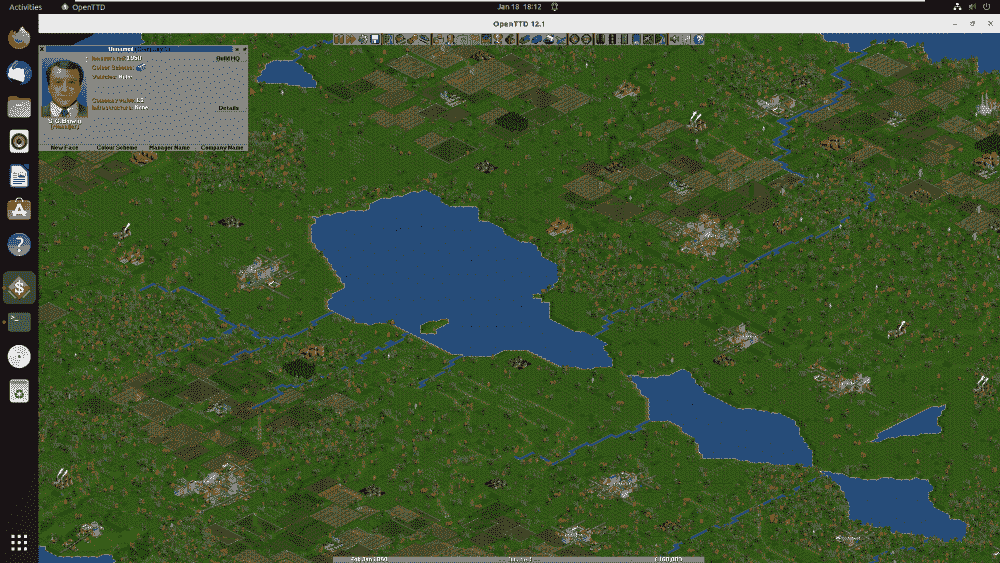
Task: Open airport construction icon
Action: pyautogui.click(x=648, y=40)
